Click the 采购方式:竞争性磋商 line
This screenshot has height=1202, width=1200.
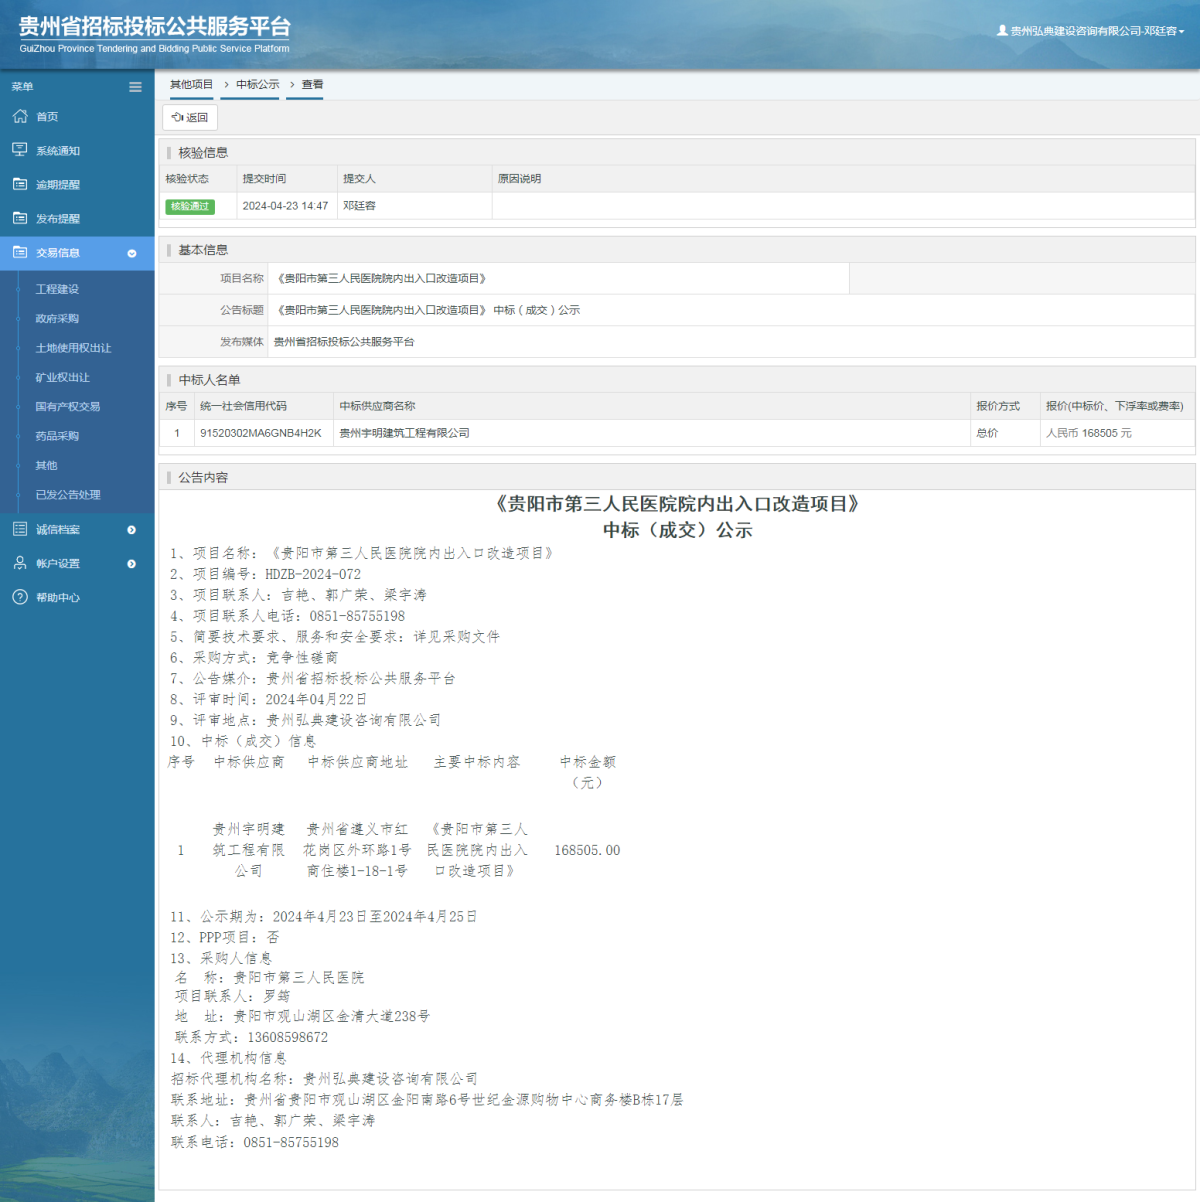[x=254, y=658]
